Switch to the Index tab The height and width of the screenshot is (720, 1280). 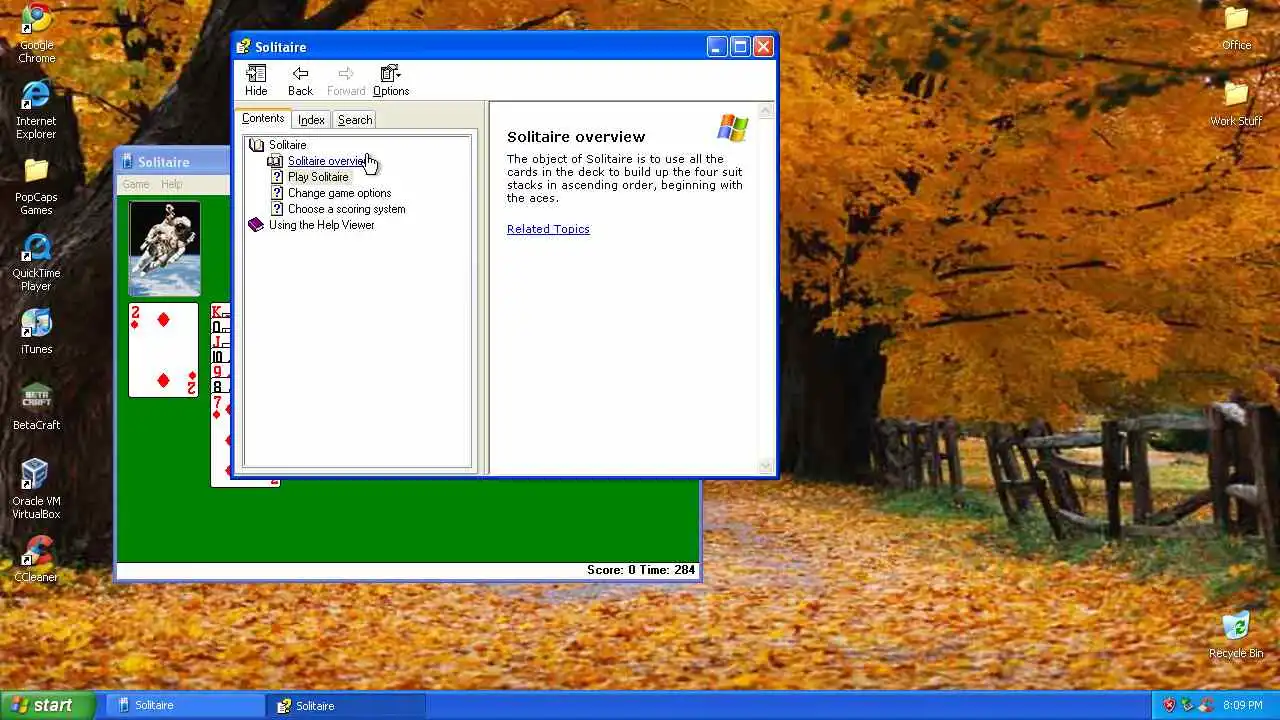(311, 120)
